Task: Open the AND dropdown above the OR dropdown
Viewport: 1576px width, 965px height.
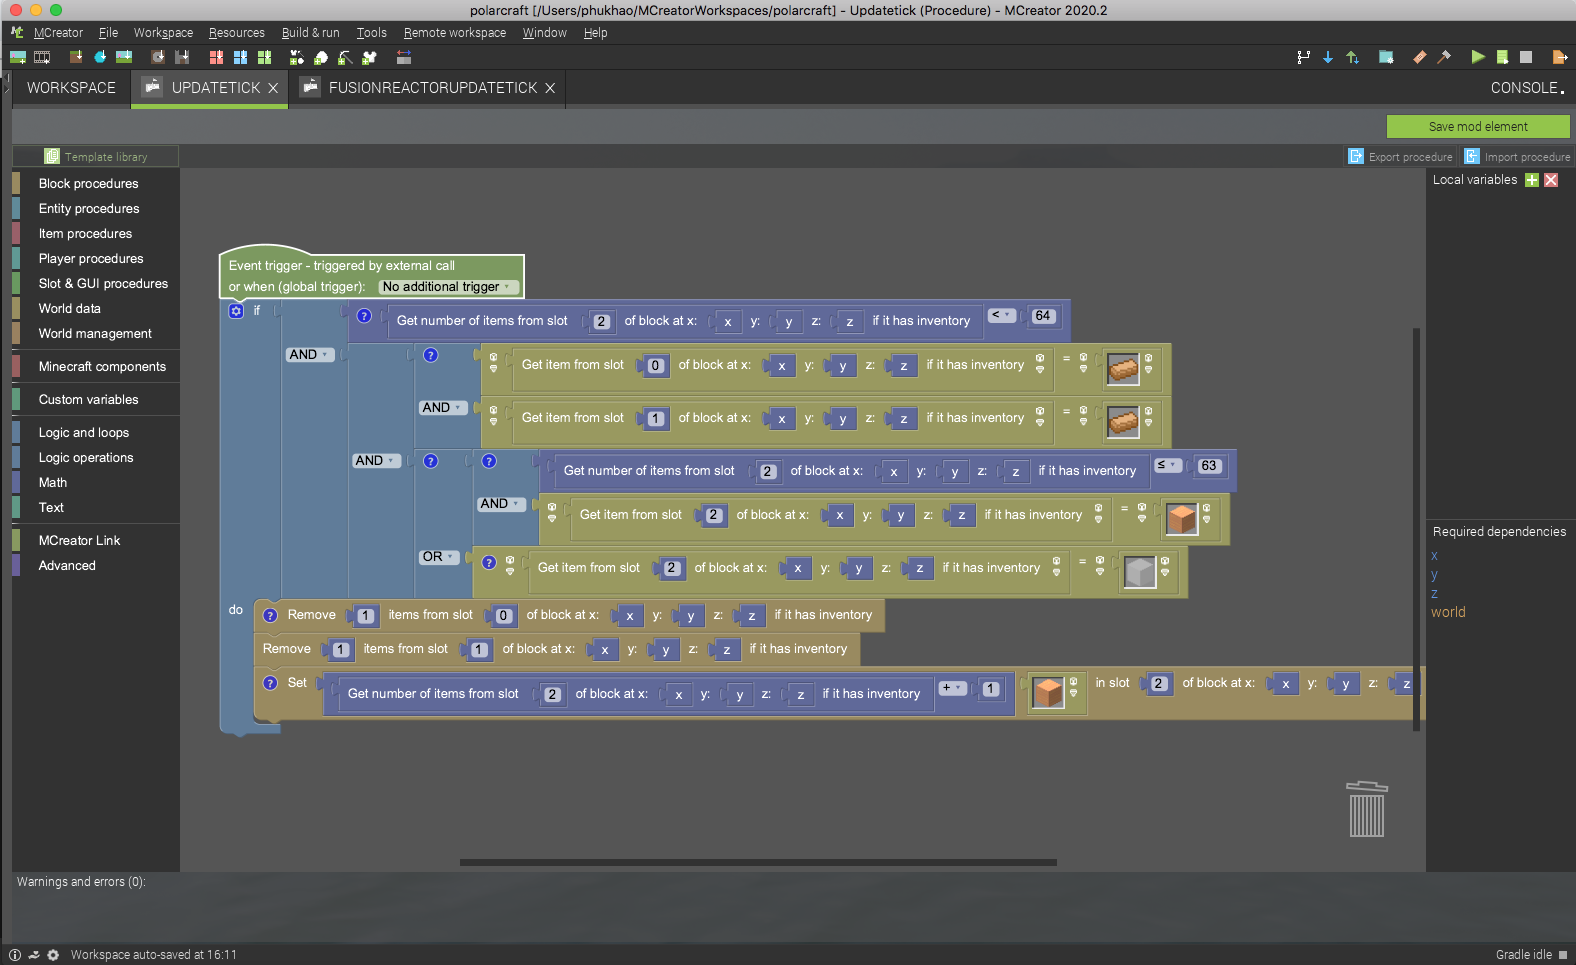Action: (501, 504)
